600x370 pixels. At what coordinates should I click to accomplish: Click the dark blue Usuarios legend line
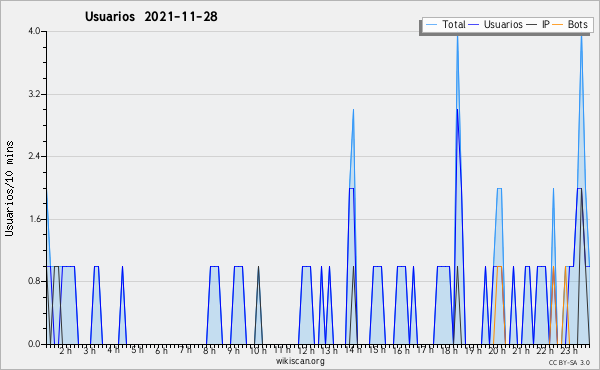tap(474, 25)
